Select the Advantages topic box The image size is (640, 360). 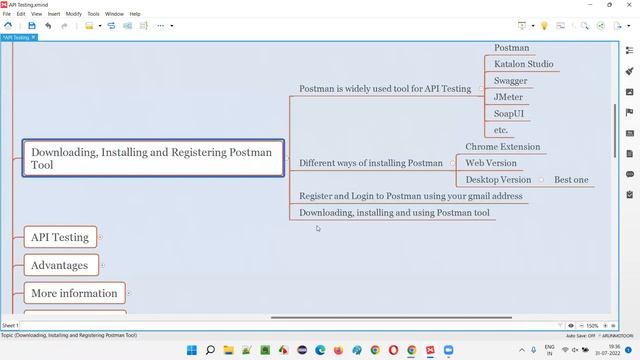point(61,265)
